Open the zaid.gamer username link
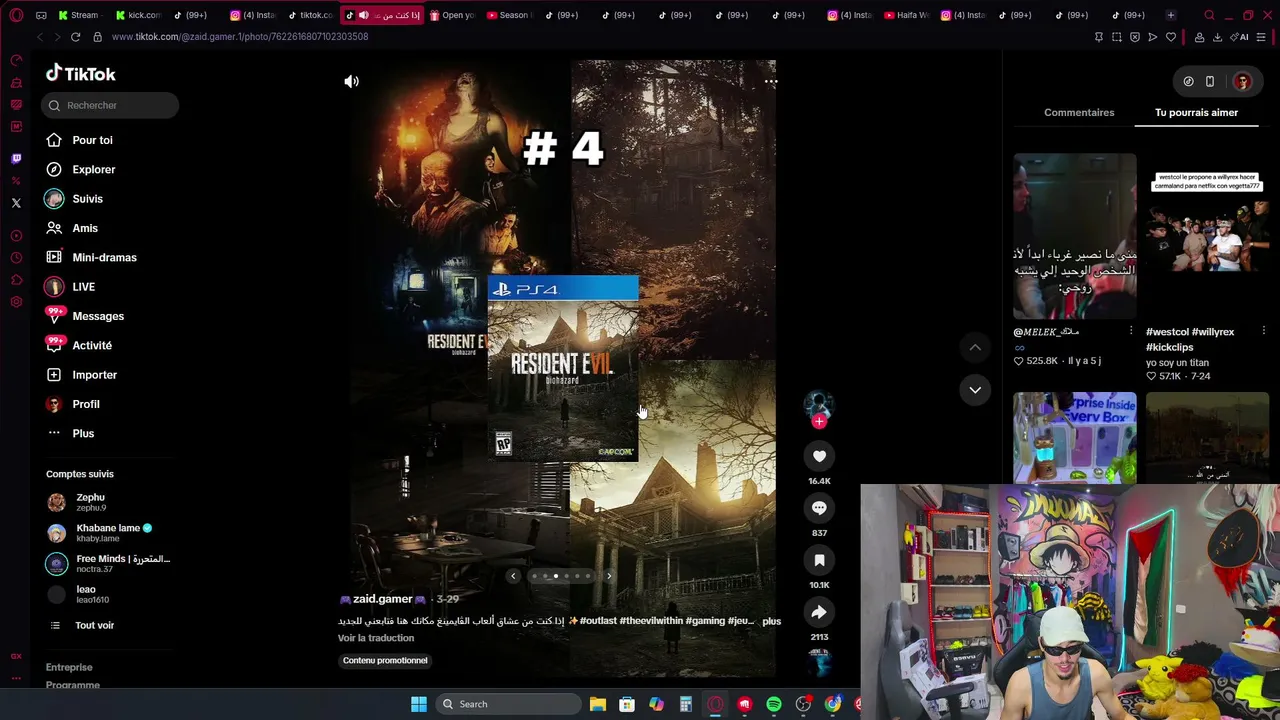This screenshot has width=1280, height=720. point(383,599)
